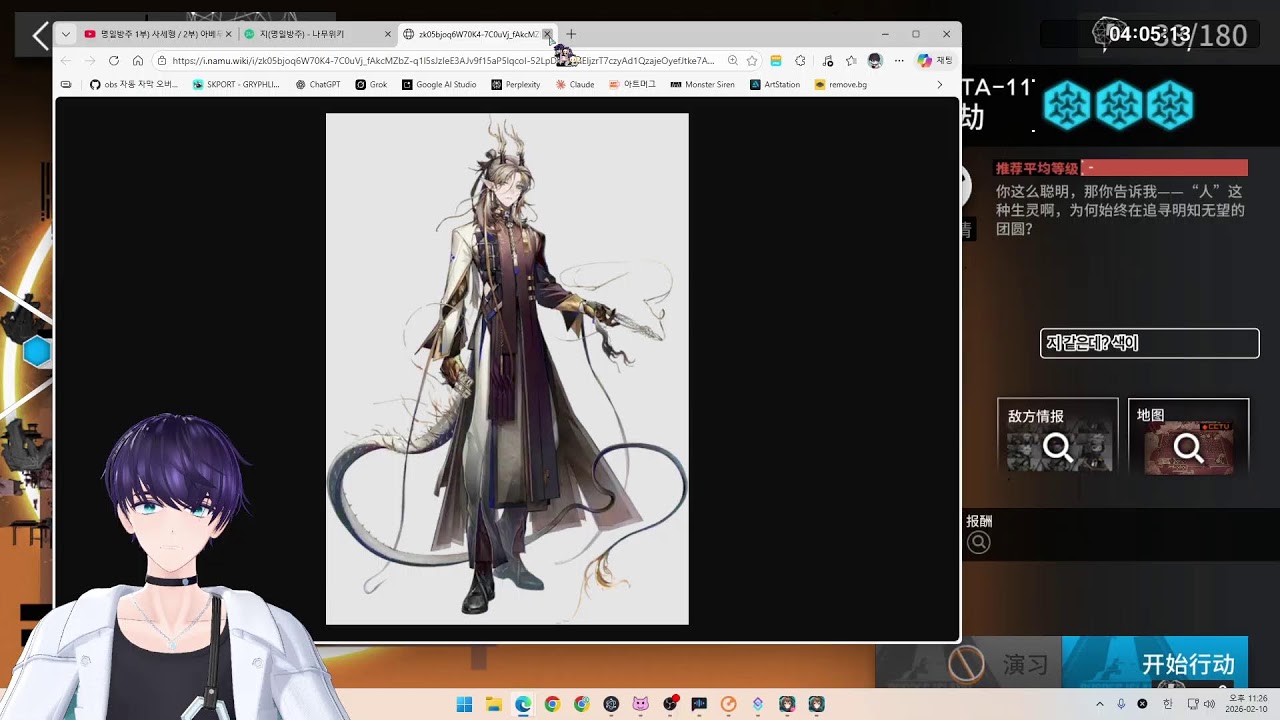Reload the page in Edge
1280x720 pixels.
[x=114, y=61]
